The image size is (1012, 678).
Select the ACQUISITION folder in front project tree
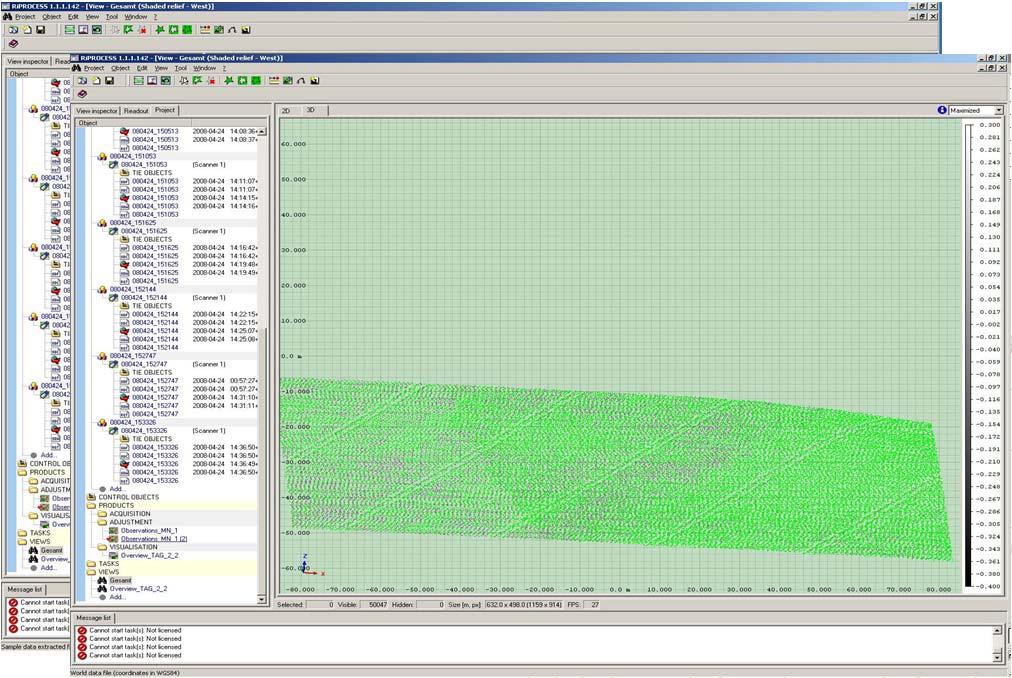tap(130, 514)
